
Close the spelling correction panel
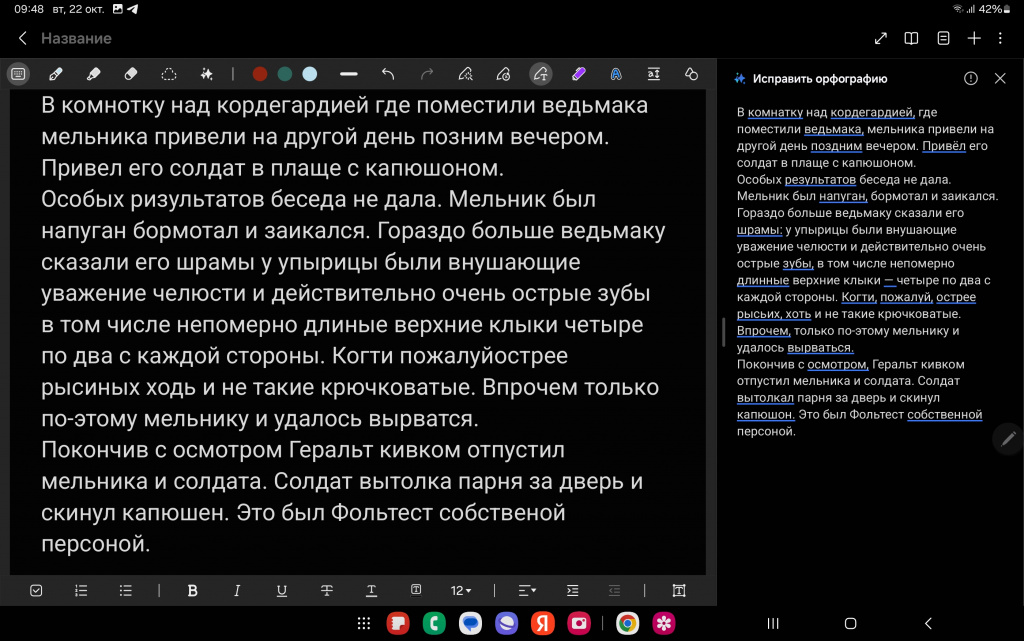point(1000,78)
